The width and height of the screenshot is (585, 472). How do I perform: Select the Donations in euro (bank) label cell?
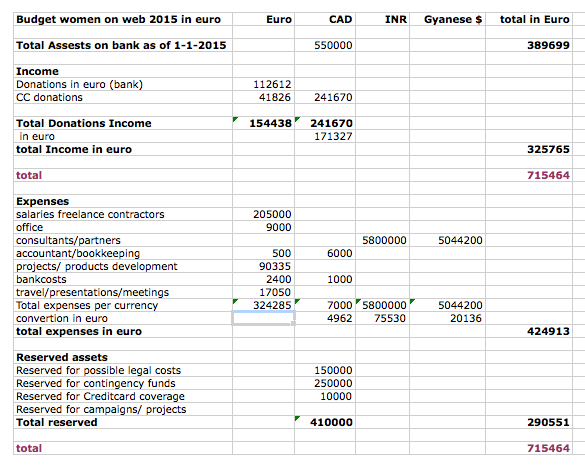(123, 84)
